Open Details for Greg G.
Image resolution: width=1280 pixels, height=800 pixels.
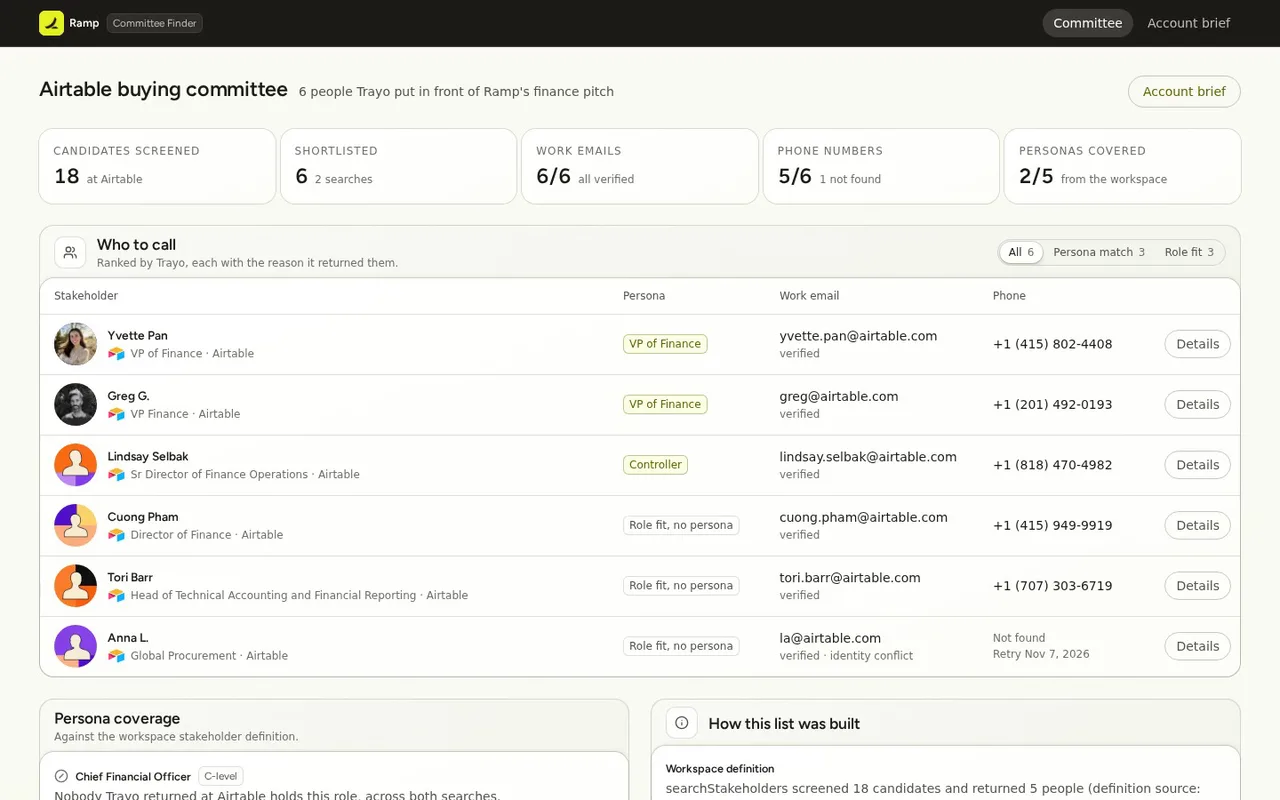tap(1197, 404)
